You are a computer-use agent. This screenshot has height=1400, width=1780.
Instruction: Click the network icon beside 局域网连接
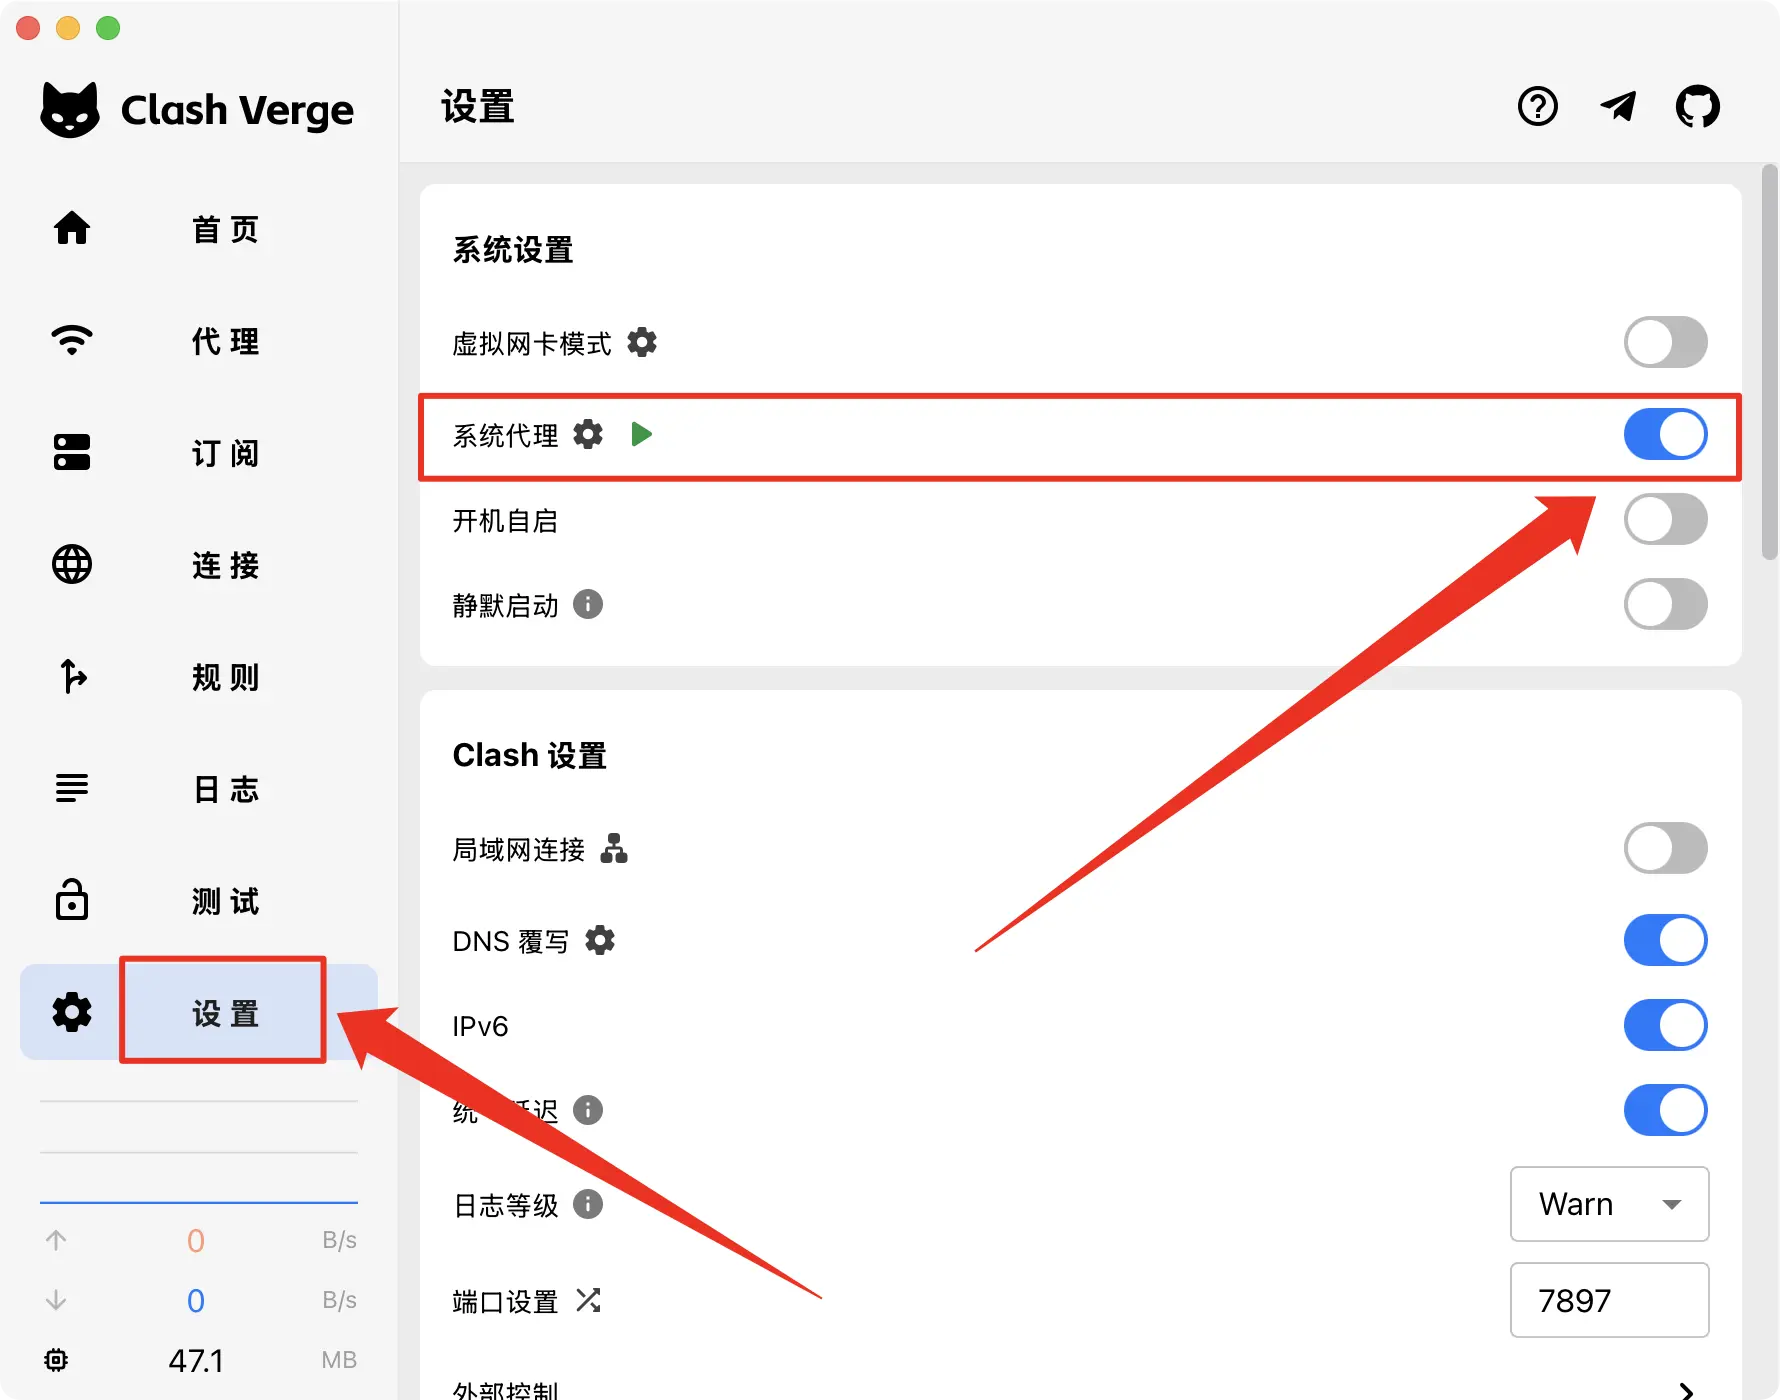pos(614,849)
